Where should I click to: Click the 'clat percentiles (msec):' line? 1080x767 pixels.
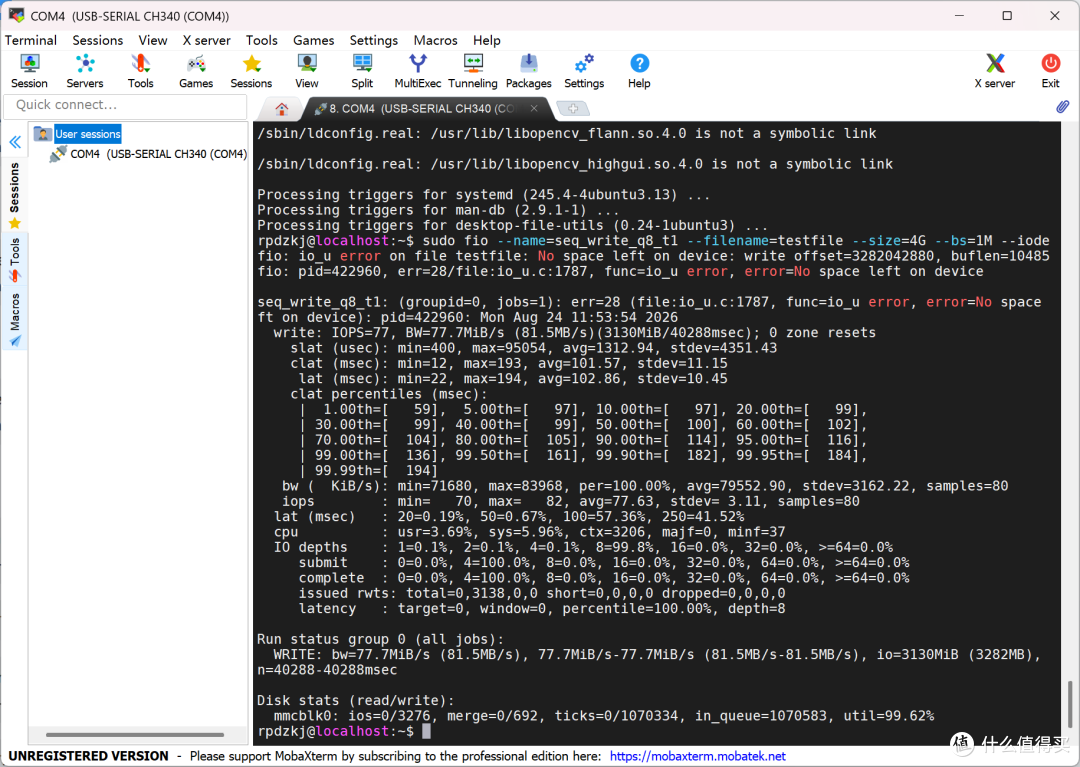tap(388, 394)
